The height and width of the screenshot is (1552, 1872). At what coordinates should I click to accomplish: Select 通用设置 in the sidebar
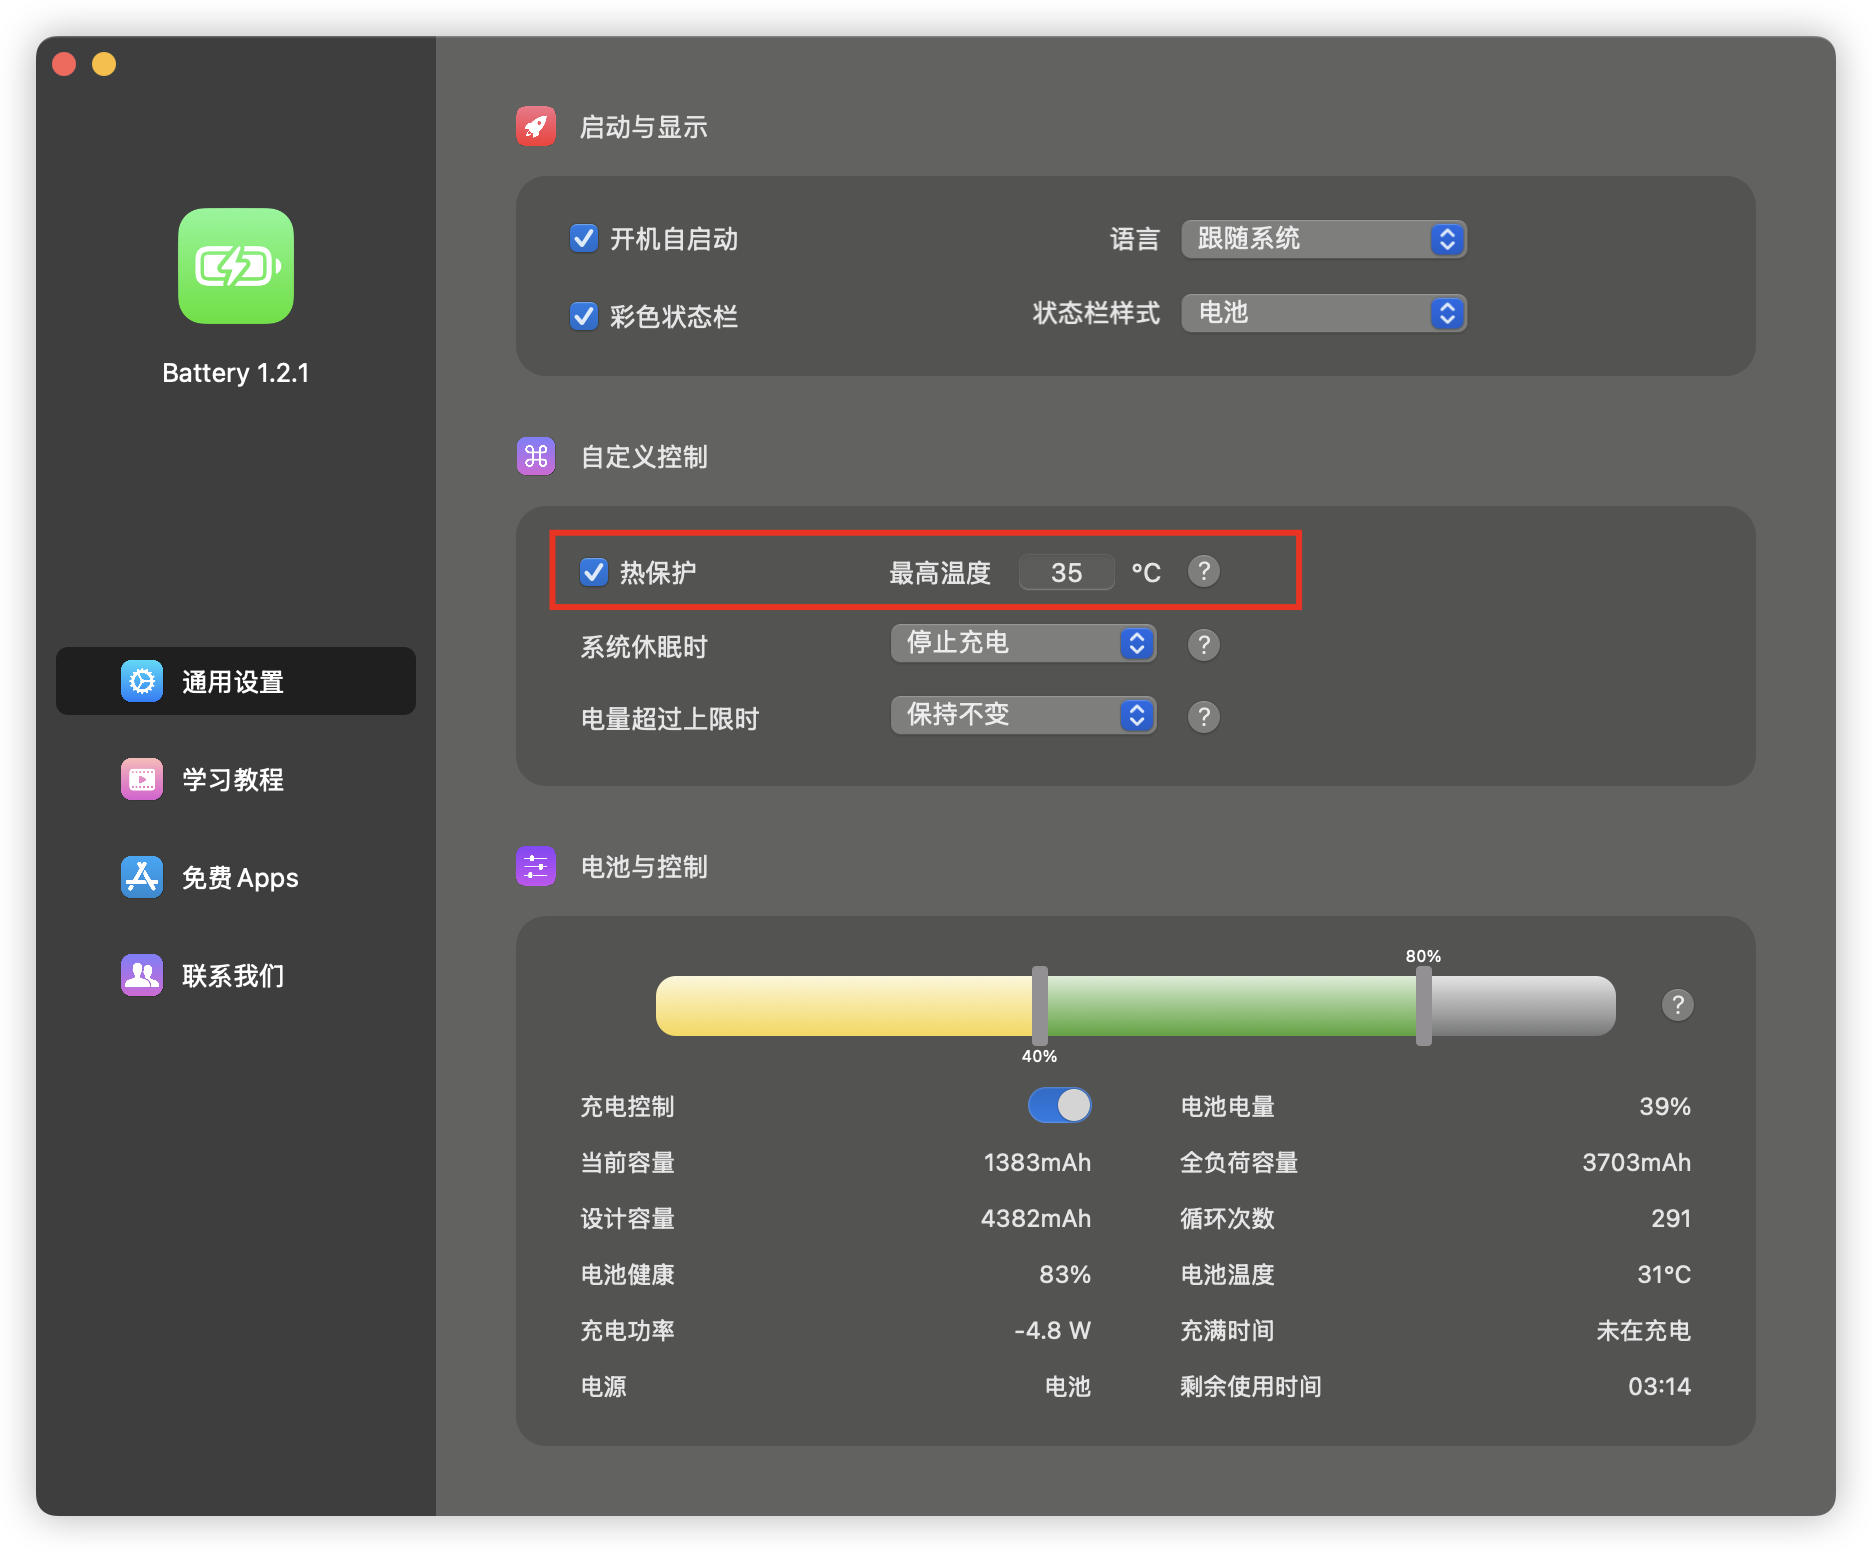tap(236, 681)
